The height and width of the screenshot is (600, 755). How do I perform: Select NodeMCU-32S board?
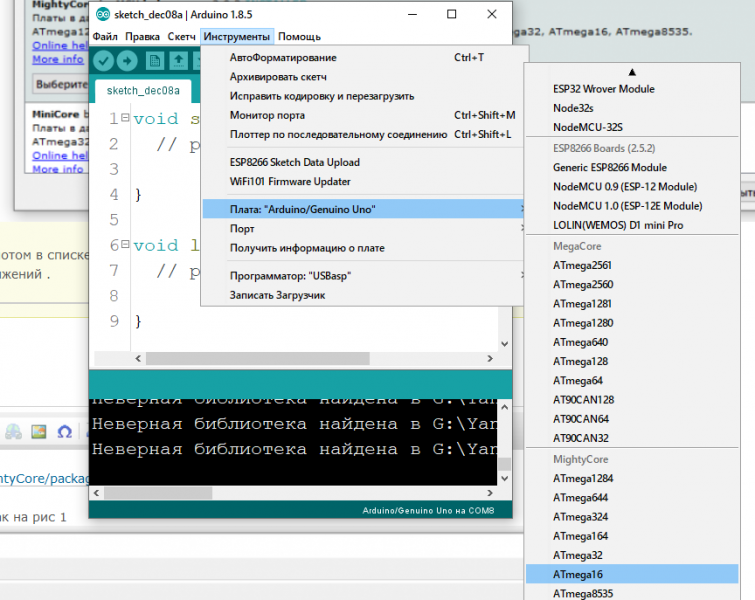coord(632,127)
